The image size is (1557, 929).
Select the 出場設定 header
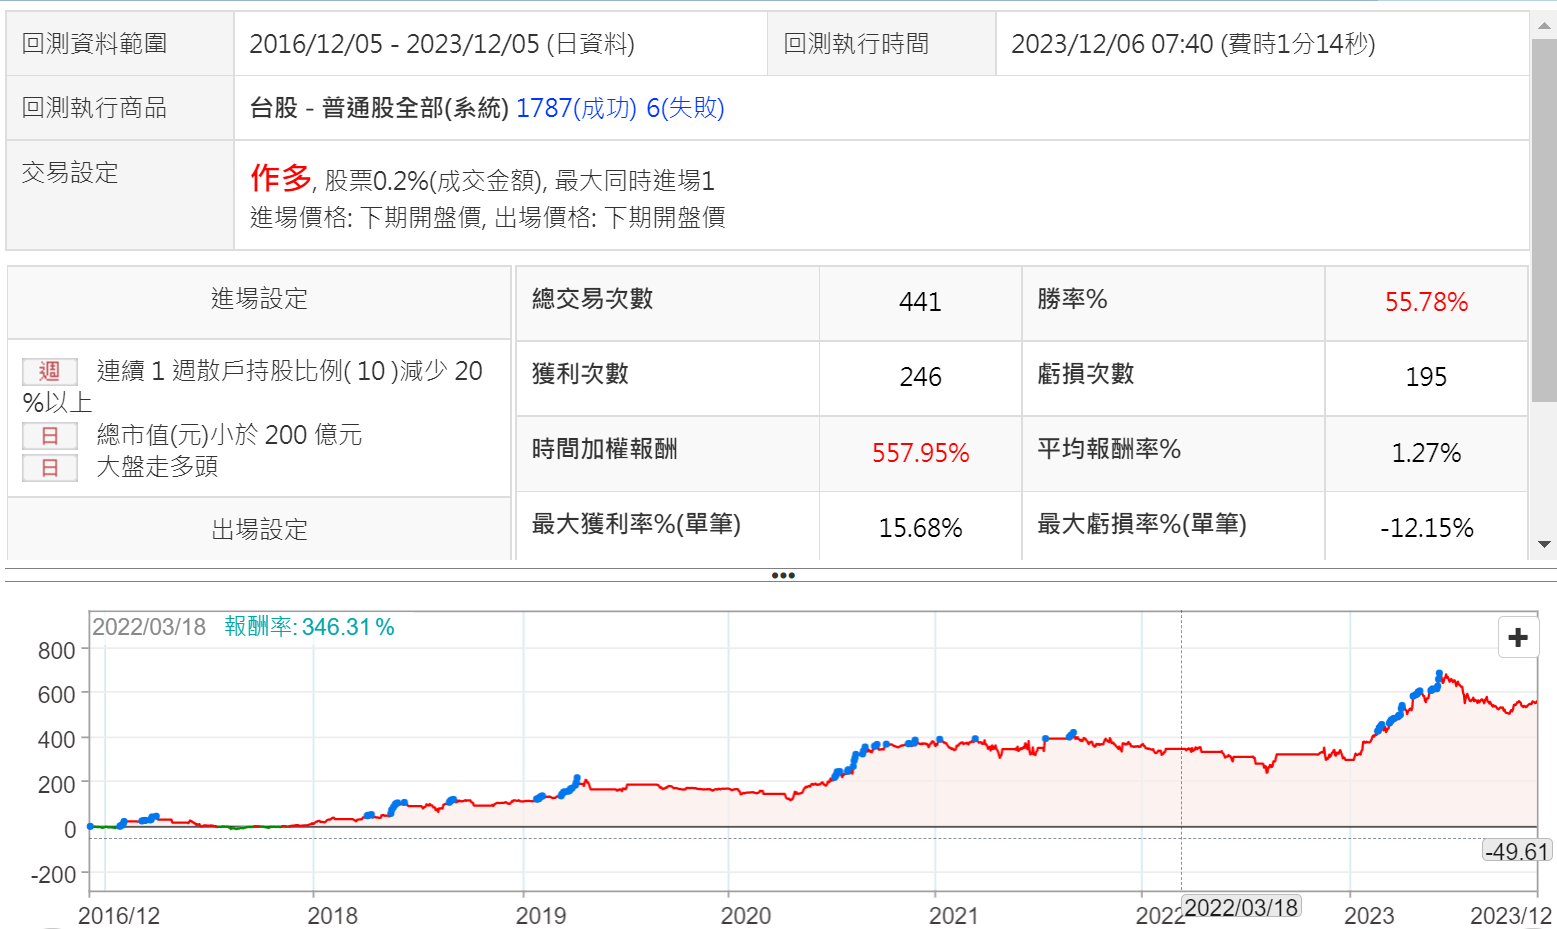point(259,529)
